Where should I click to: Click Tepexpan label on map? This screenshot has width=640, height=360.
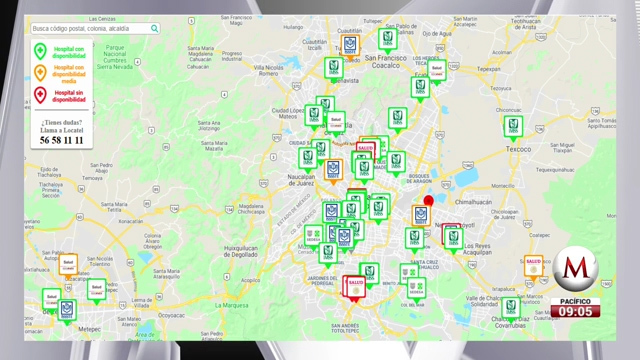[489, 69]
